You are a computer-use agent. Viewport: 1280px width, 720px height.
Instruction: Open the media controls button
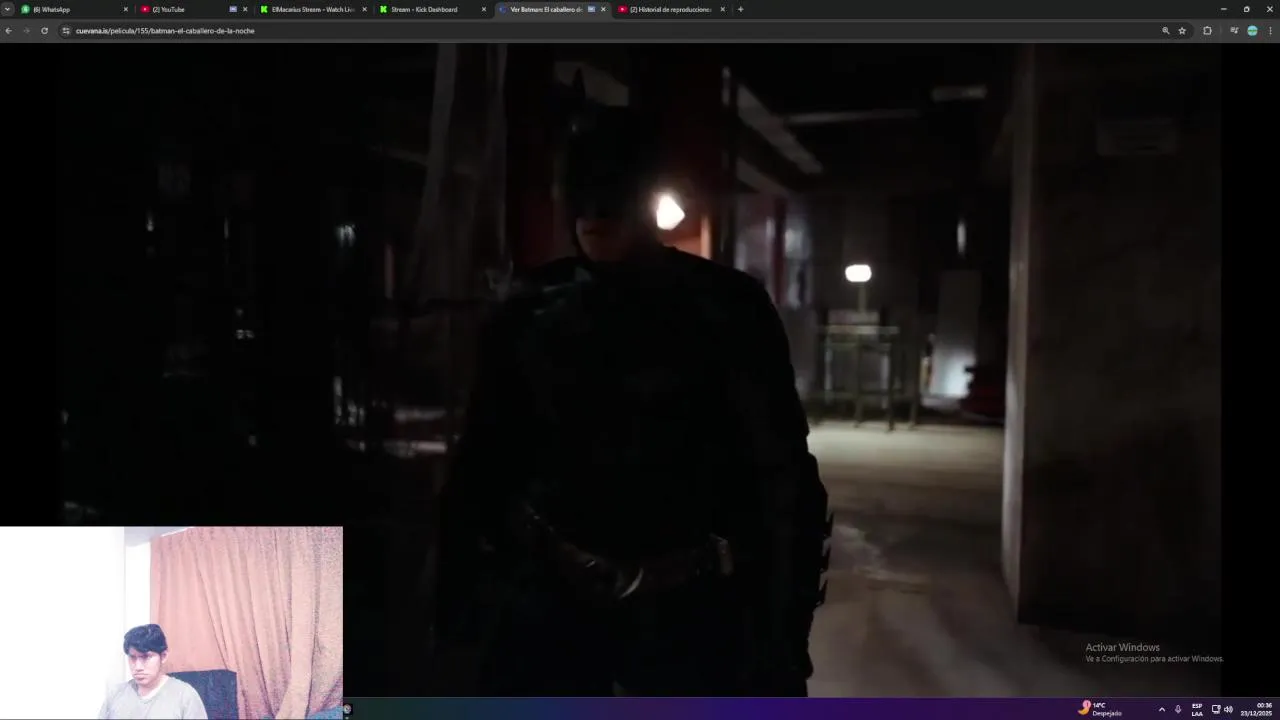[x=1234, y=31]
